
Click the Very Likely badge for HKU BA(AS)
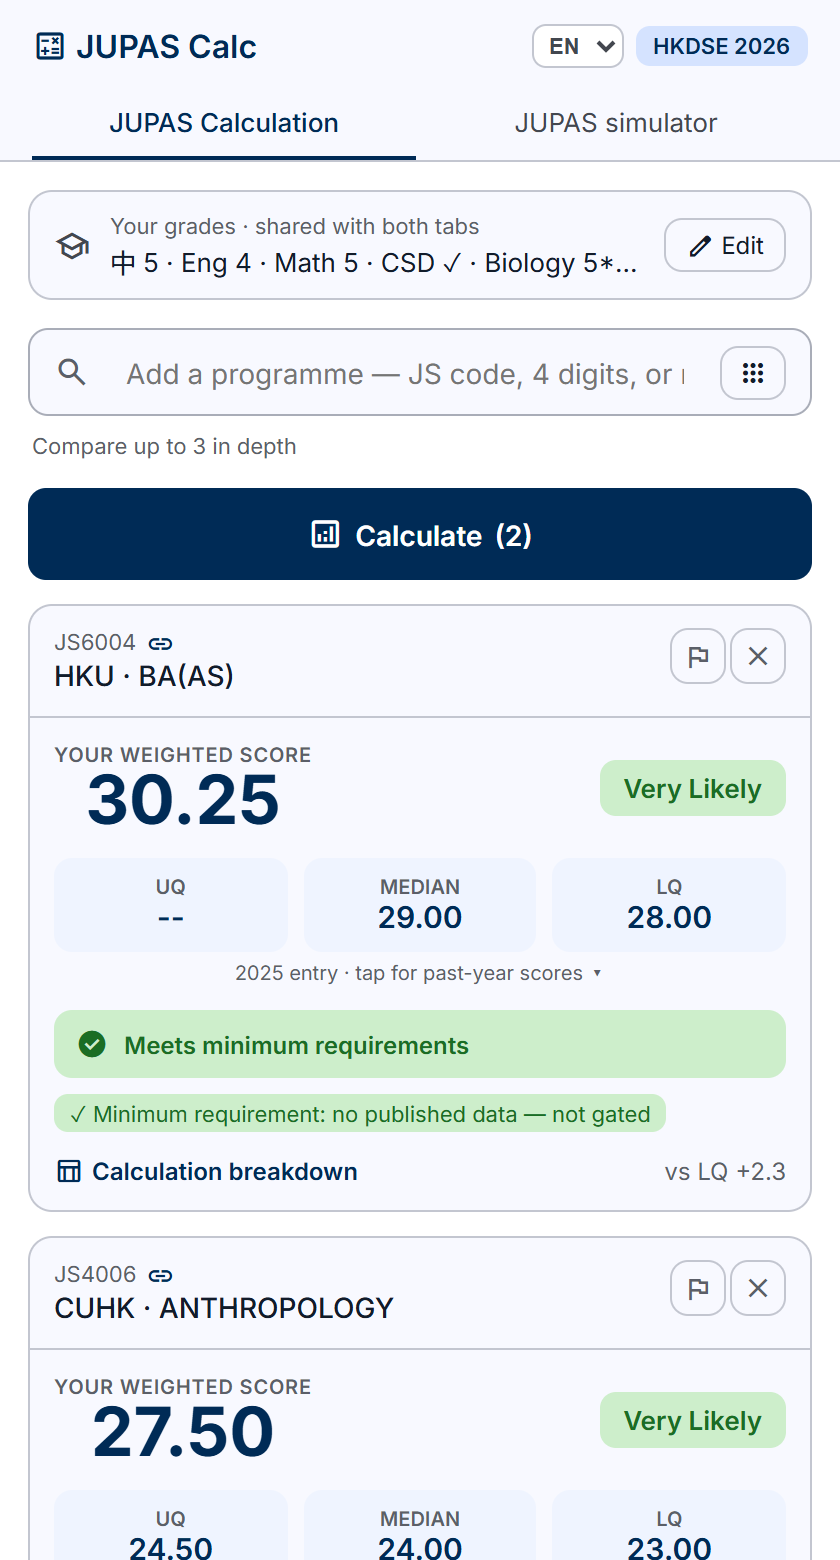(x=693, y=789)
